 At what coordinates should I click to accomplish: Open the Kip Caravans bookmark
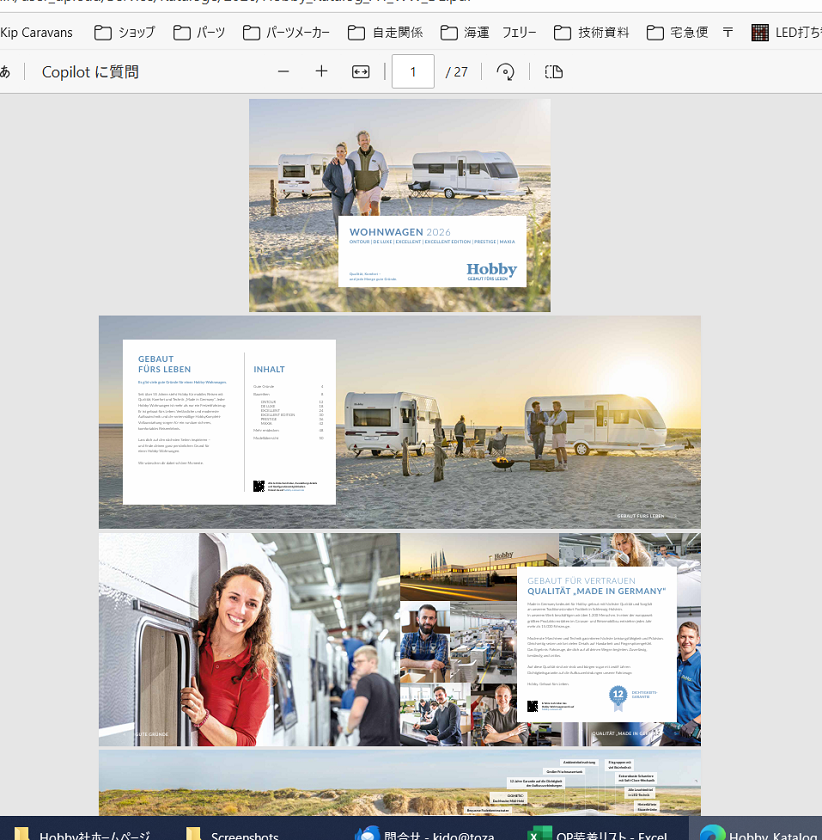[x=36, y=33]
